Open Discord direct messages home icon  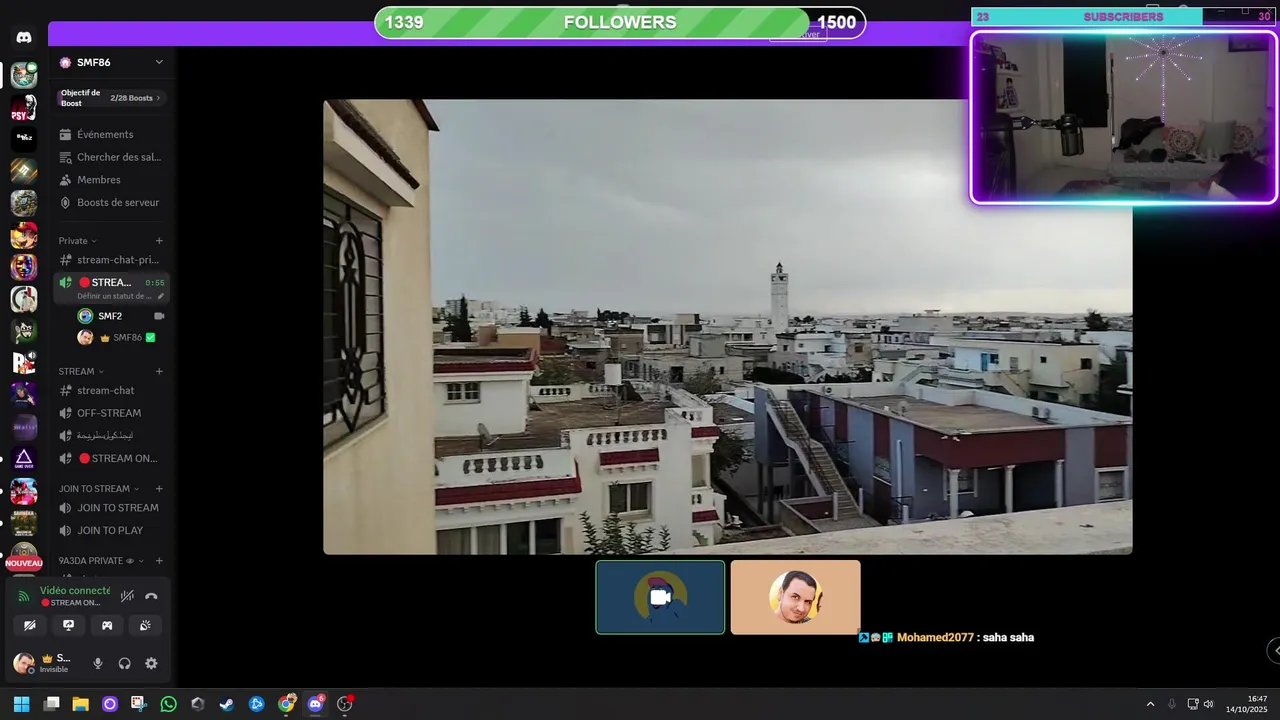(24, 37)
